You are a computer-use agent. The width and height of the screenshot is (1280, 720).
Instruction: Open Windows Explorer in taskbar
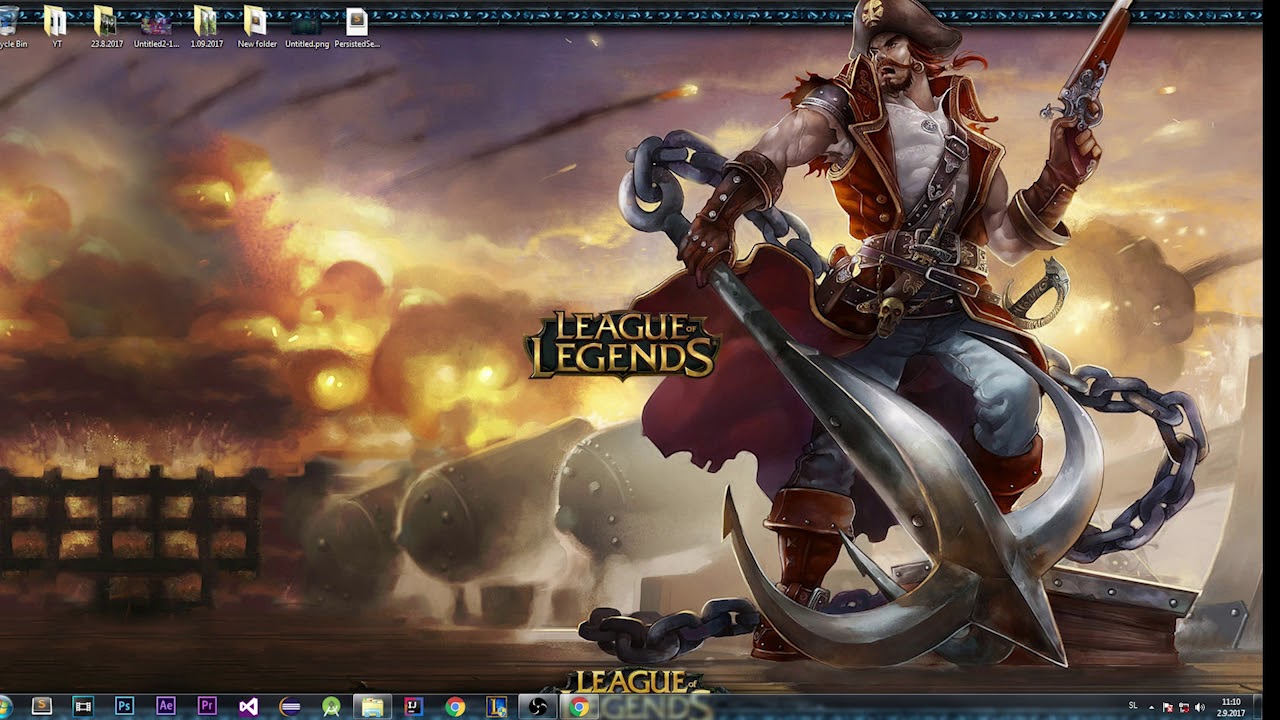click(x=372, y=706)
